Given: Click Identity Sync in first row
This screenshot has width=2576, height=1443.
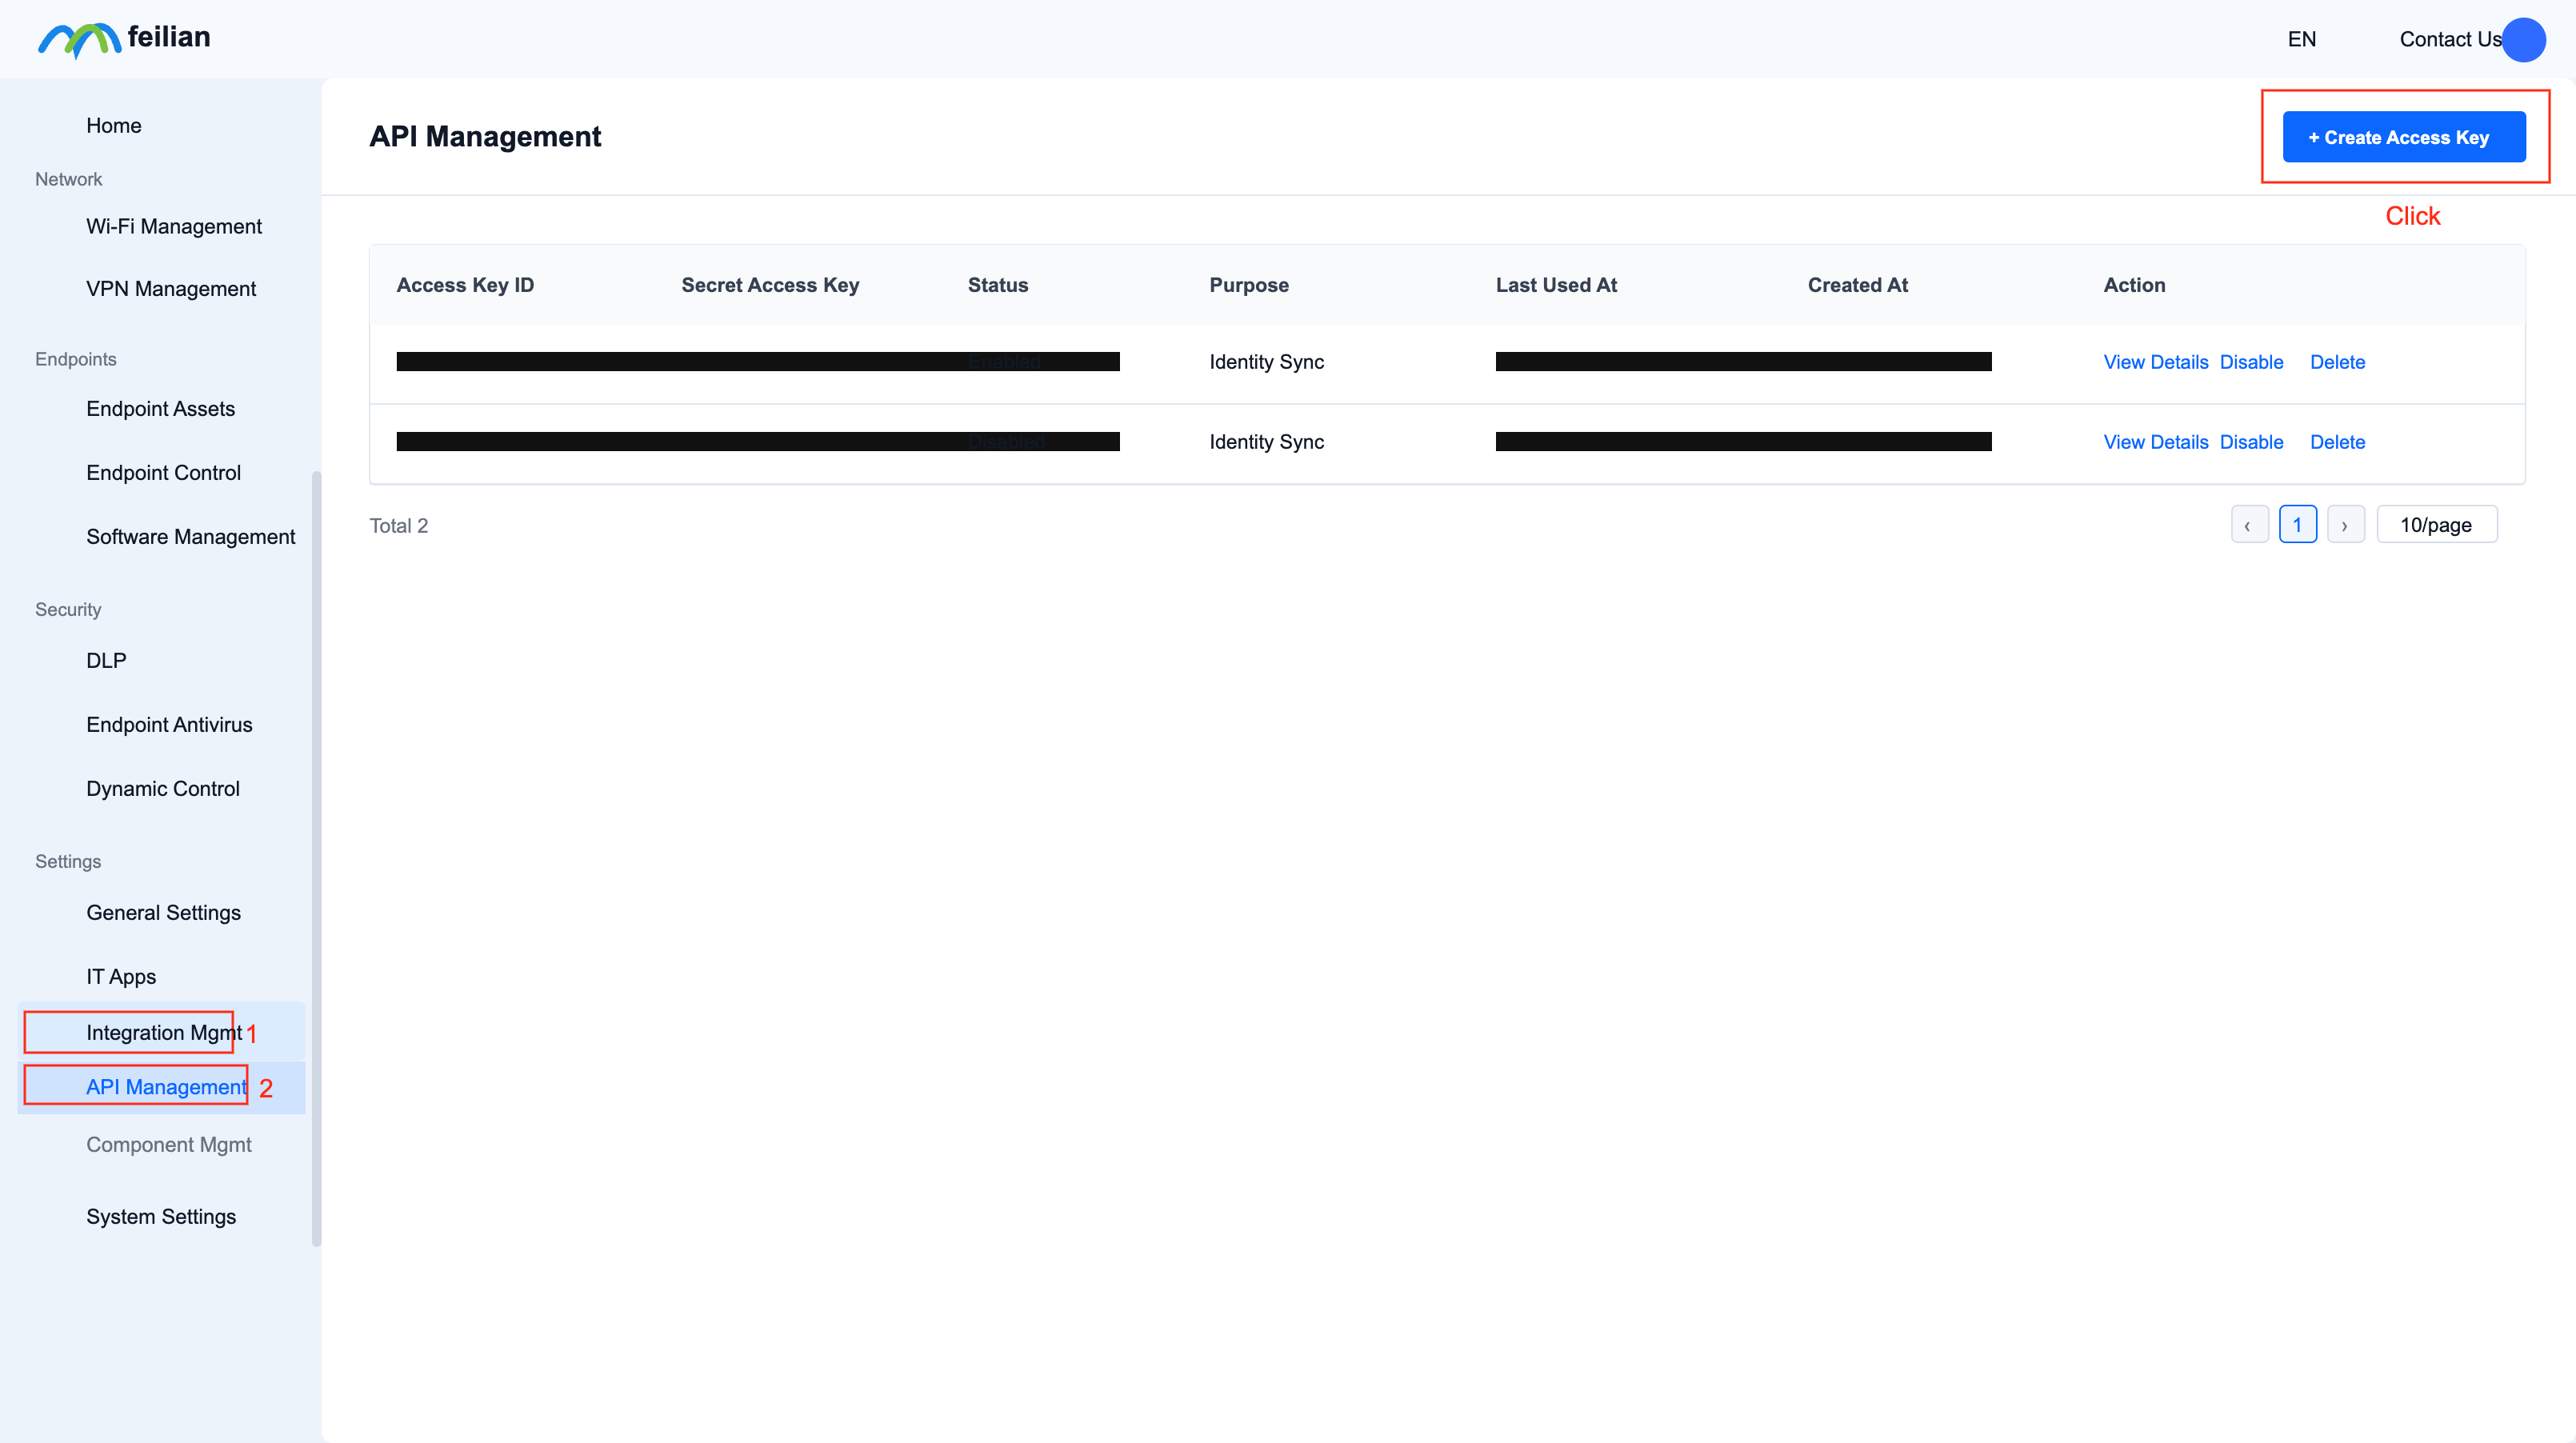Looking at the screenshot, I should [1266, 362].
